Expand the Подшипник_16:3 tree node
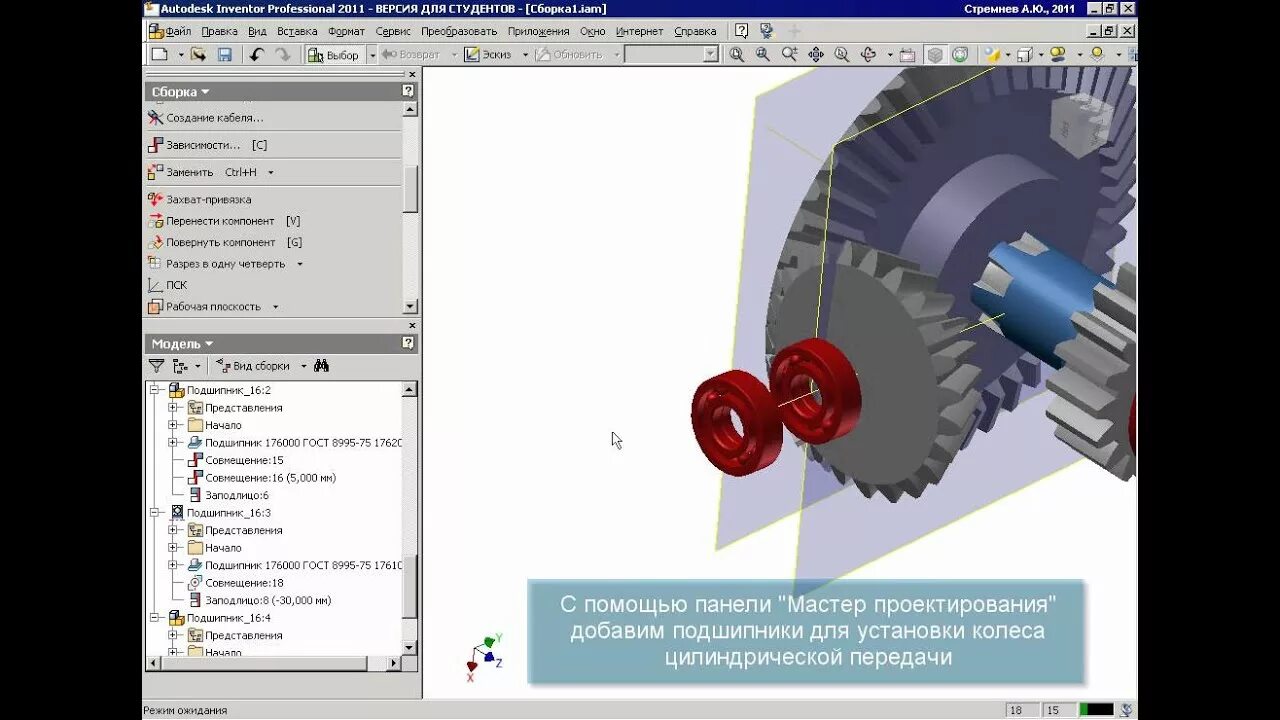 152,512
